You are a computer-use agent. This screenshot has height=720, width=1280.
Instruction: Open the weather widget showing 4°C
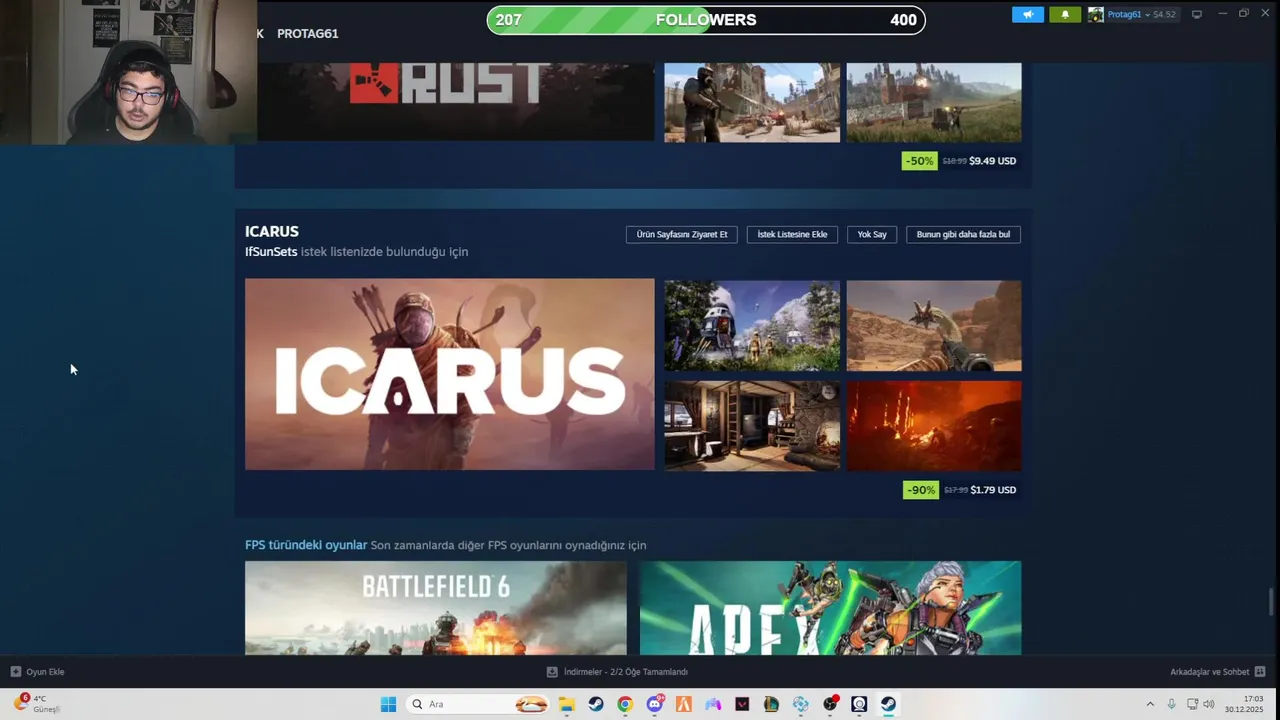[x=37, y=703]
